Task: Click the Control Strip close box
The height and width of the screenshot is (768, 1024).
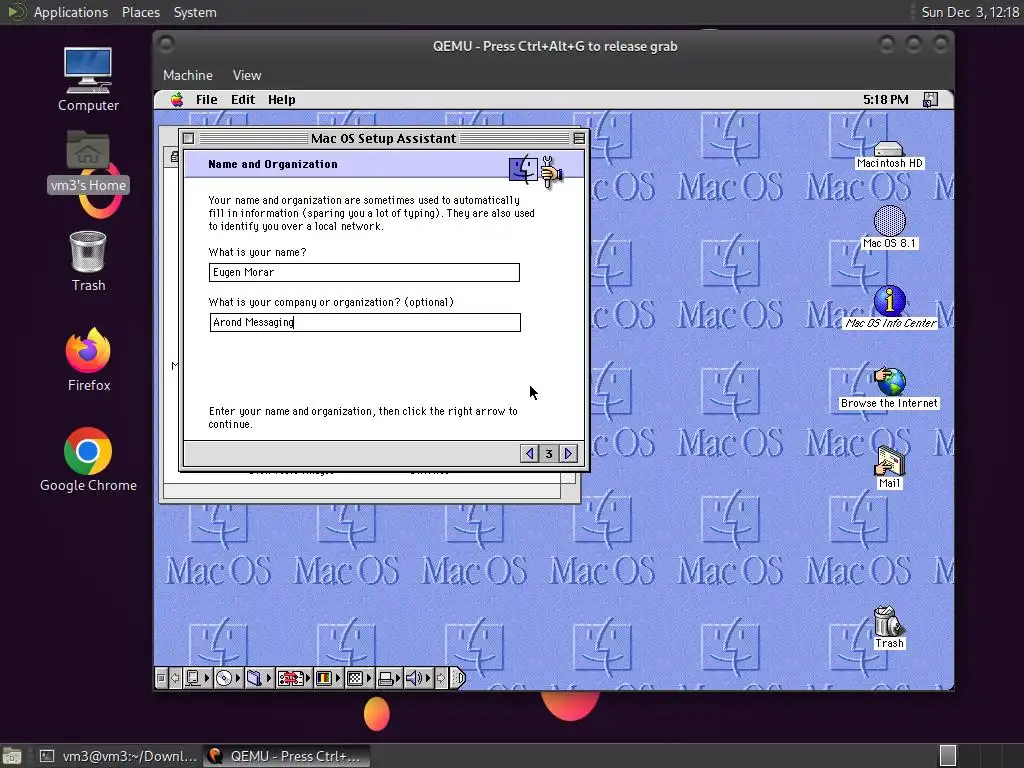Action: pos(161,678)
